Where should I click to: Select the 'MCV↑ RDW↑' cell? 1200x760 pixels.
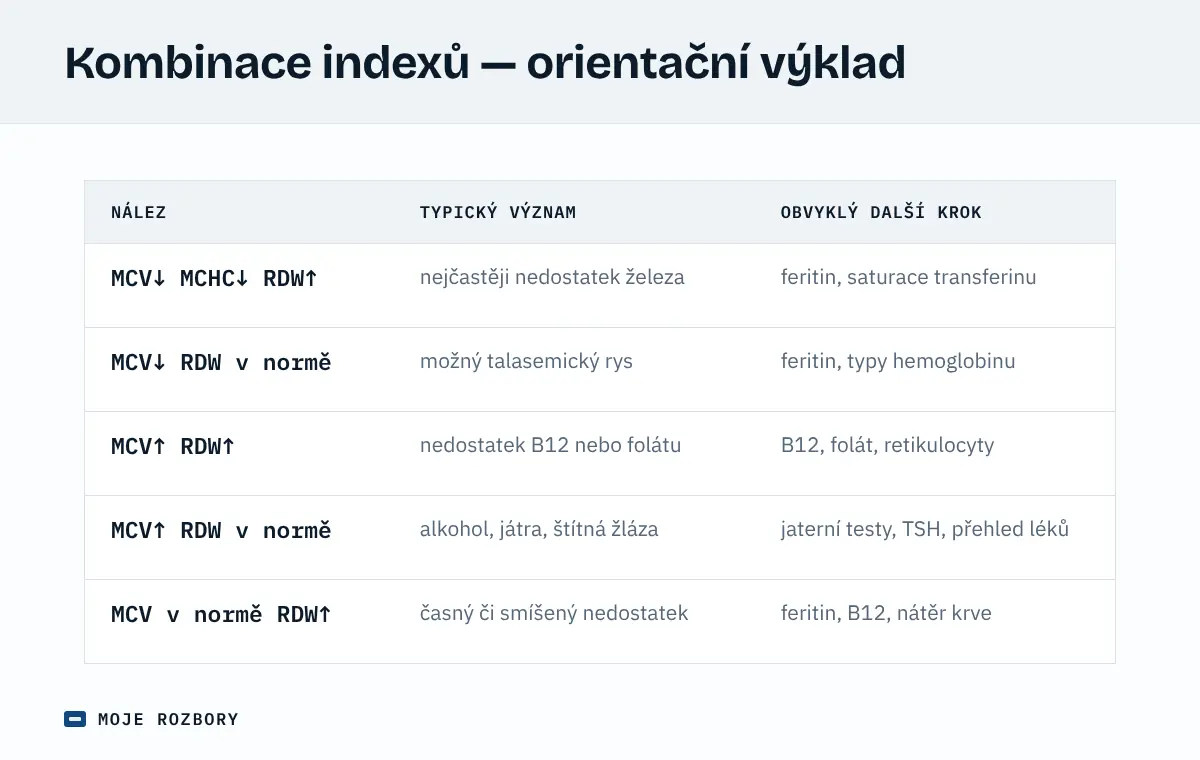tap(239, 454)
